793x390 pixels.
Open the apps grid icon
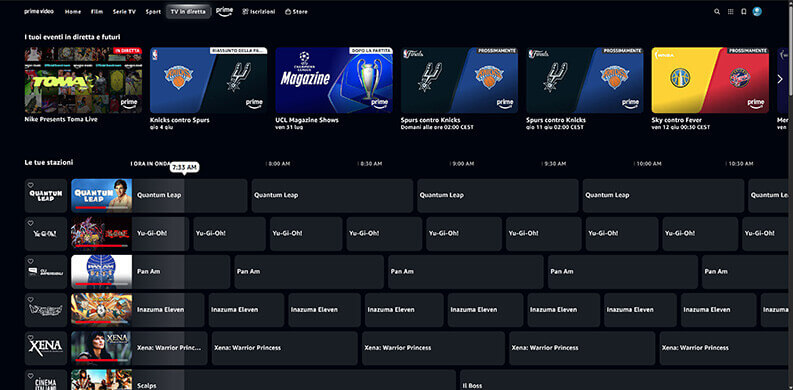click(x=730, y=12)
